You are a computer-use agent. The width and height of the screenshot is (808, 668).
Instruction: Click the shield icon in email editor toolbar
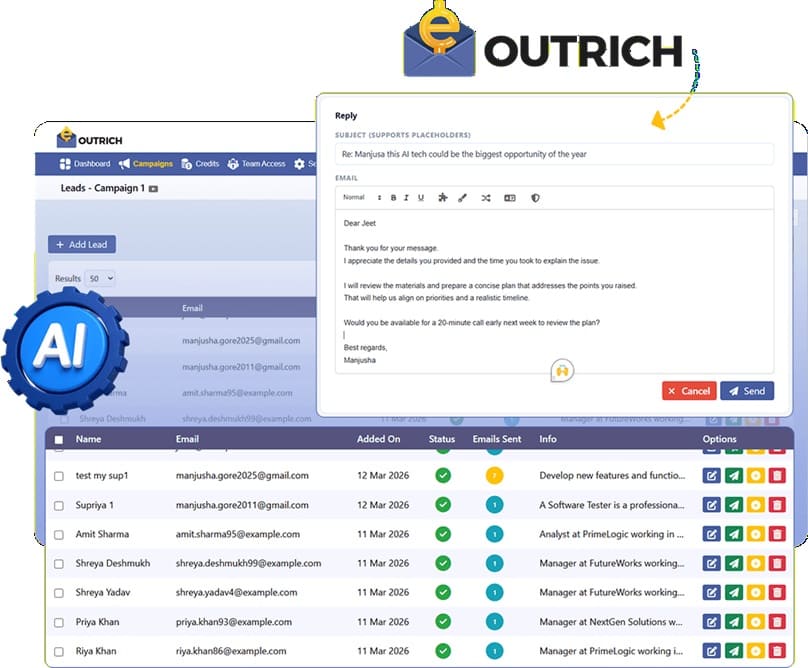point(535,198)
